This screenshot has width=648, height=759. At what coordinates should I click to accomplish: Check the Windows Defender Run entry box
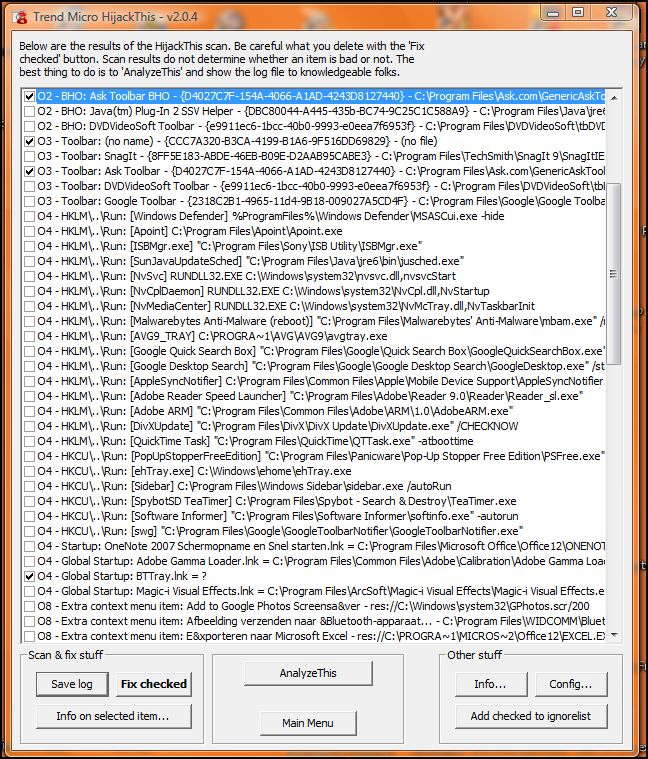point(30,216)
